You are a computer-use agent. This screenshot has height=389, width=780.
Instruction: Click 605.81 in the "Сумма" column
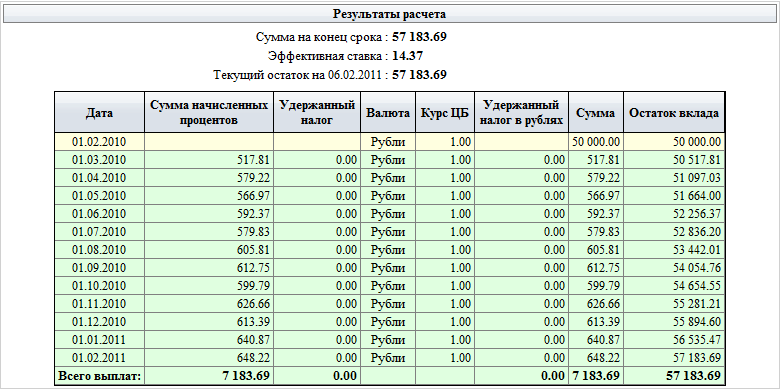596,250
